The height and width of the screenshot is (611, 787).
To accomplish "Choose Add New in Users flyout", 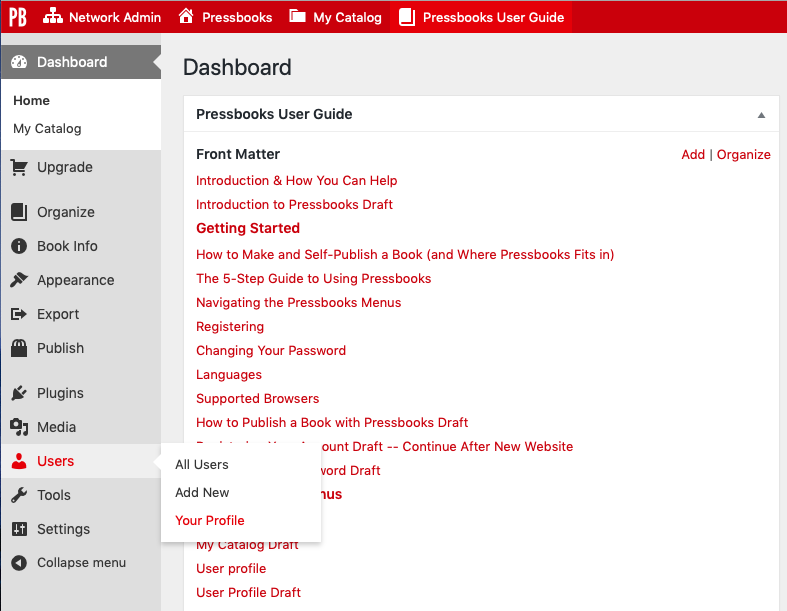I will coord(202,493).
